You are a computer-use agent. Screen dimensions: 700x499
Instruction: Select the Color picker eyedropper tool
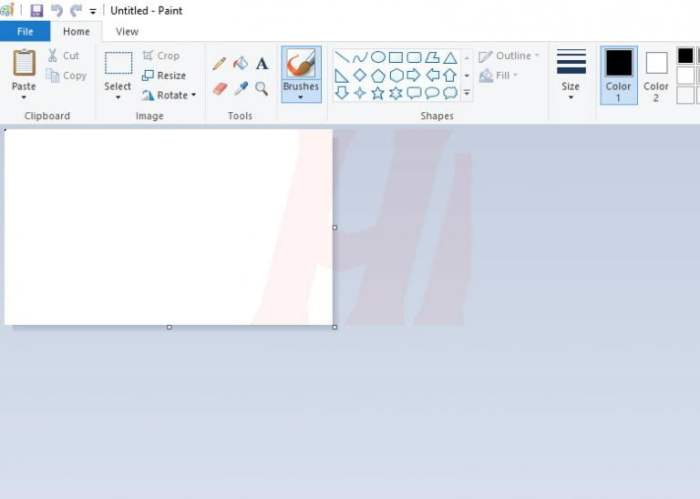(x=241, y=88)
